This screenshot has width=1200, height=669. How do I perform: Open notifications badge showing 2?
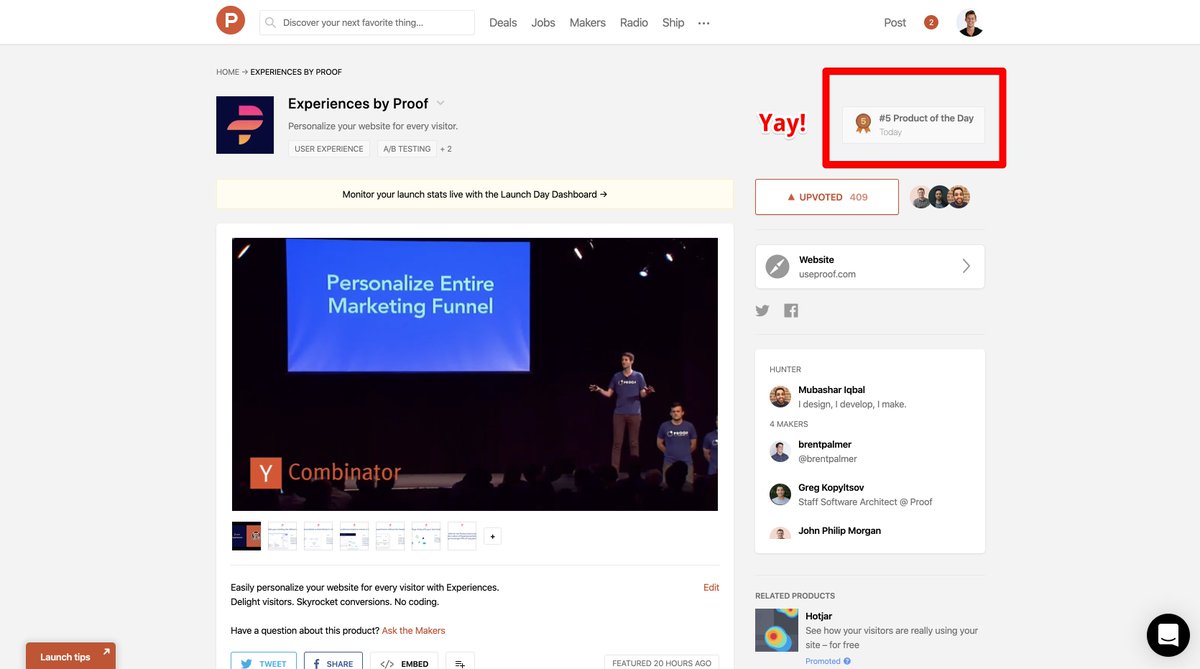point(931,22)
